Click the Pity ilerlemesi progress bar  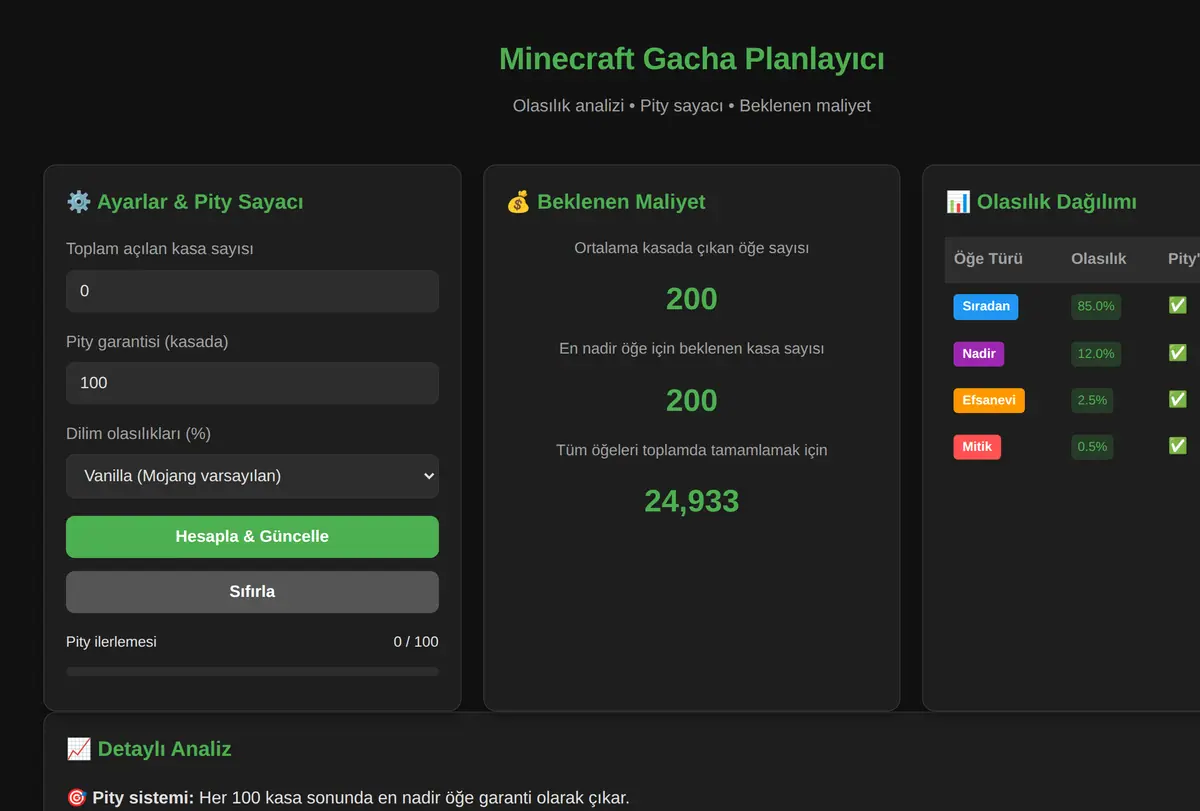pyautogui.click(x=252, y=672)
